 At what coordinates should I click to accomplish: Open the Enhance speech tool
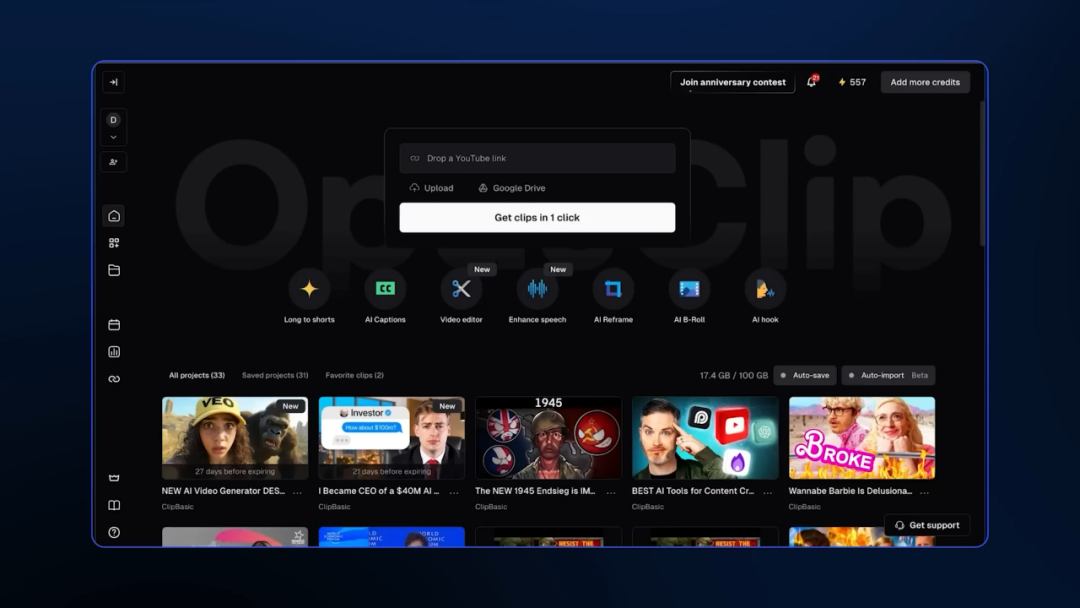pyautogui.click(x=537, y=289)
